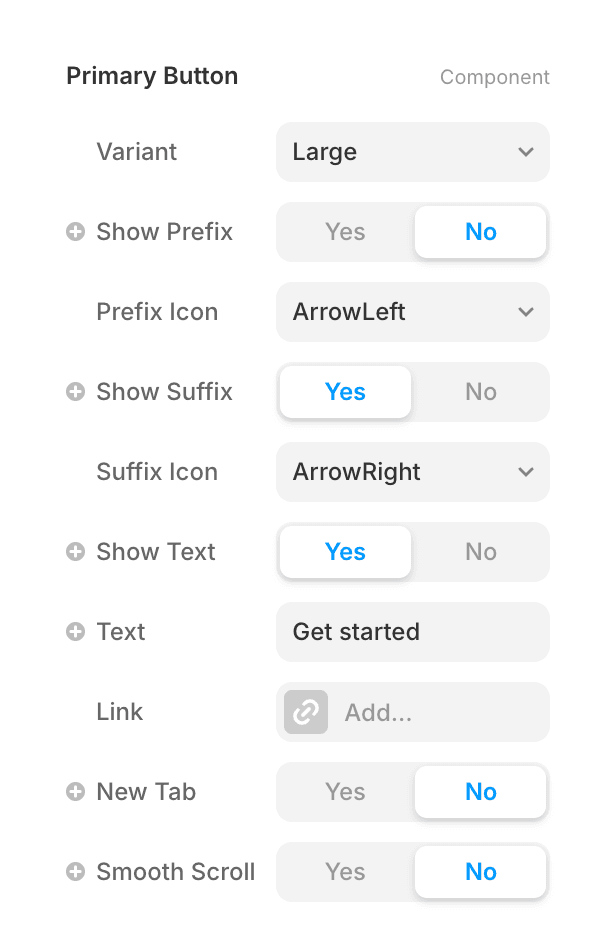Select the Component label at top right
This screenshot has width=614, height=950.
(494, 76)
